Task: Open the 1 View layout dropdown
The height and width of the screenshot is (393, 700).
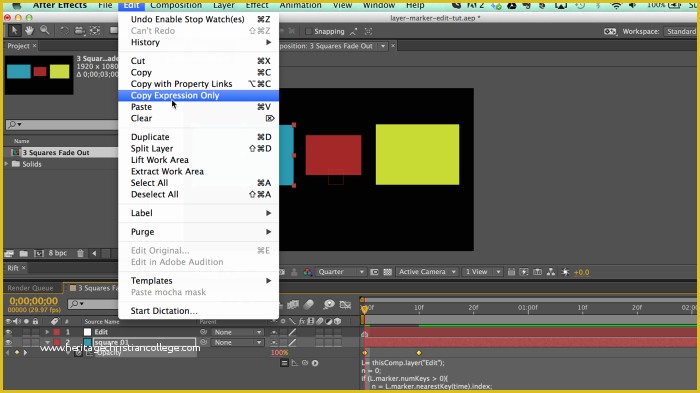Action: pos(482,272)
